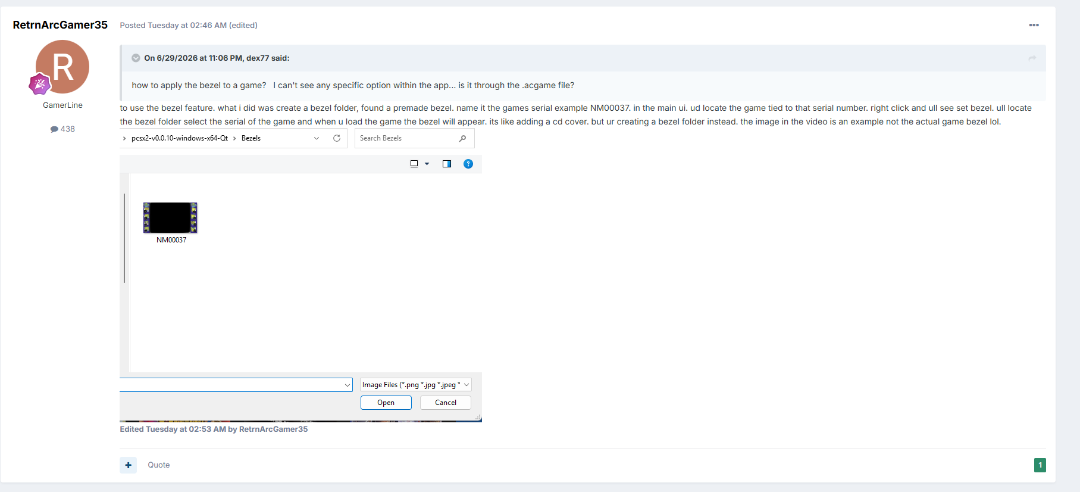Collapse the dex77 quote with its chevron
This screenshot has height=492, width=1080.
(x=136, y=58)
